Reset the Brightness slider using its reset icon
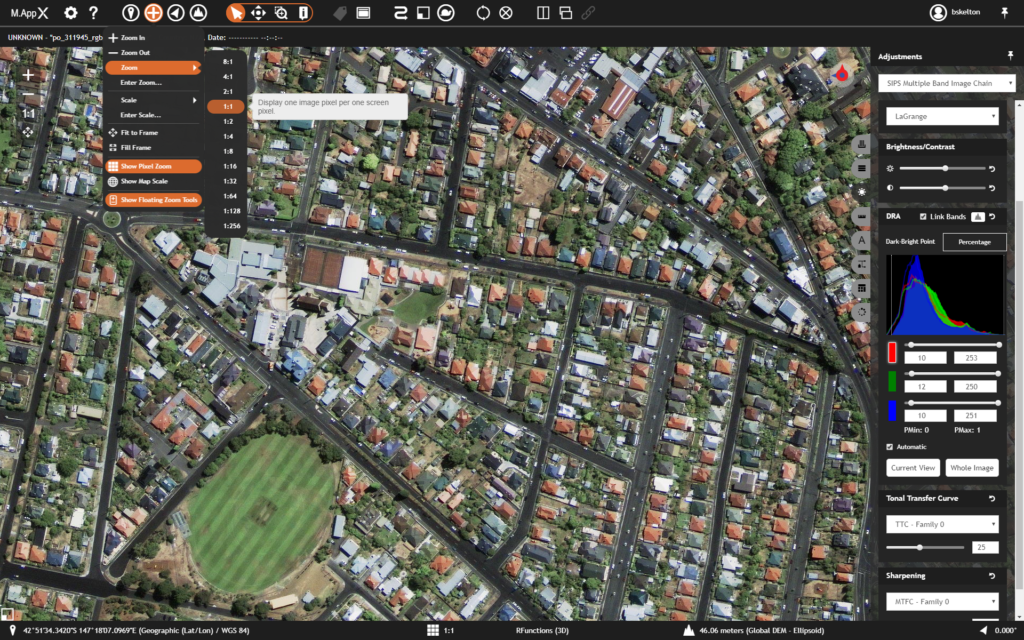1024x640 pixels. (991, 168)
